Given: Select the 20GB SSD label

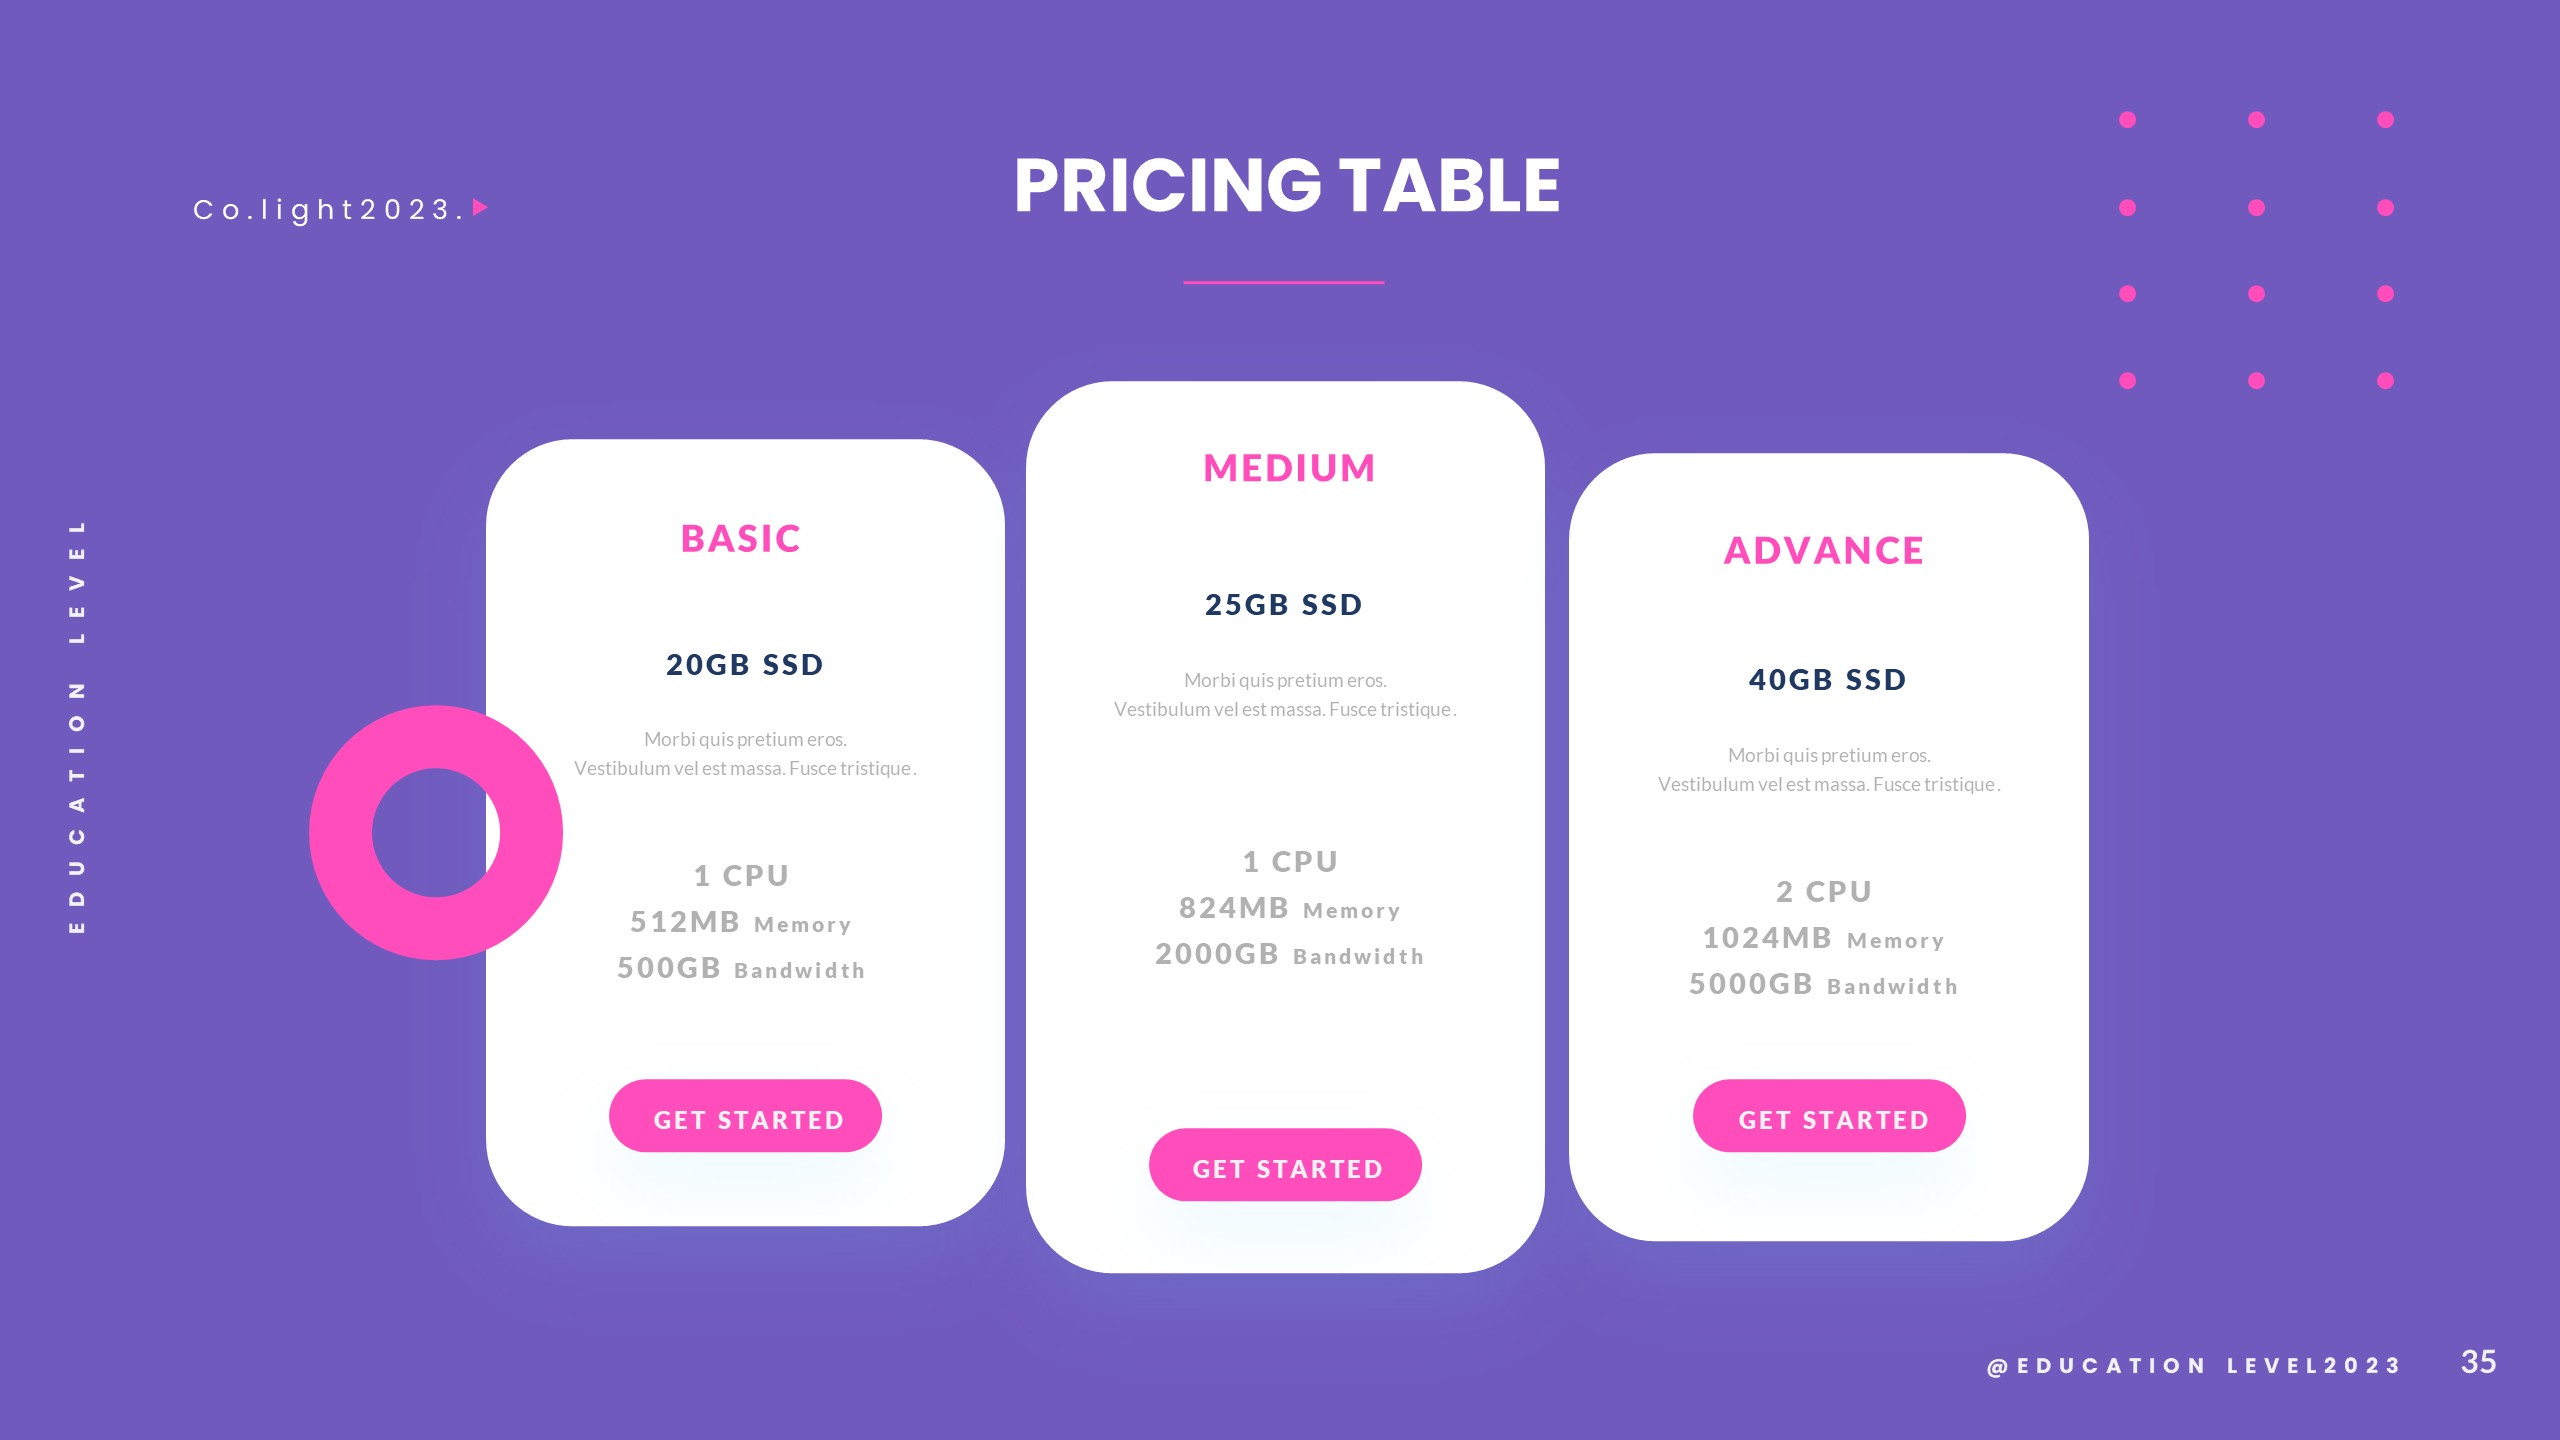Looking at the screenshot, I should pyautogui.click(x=745, y=665).
